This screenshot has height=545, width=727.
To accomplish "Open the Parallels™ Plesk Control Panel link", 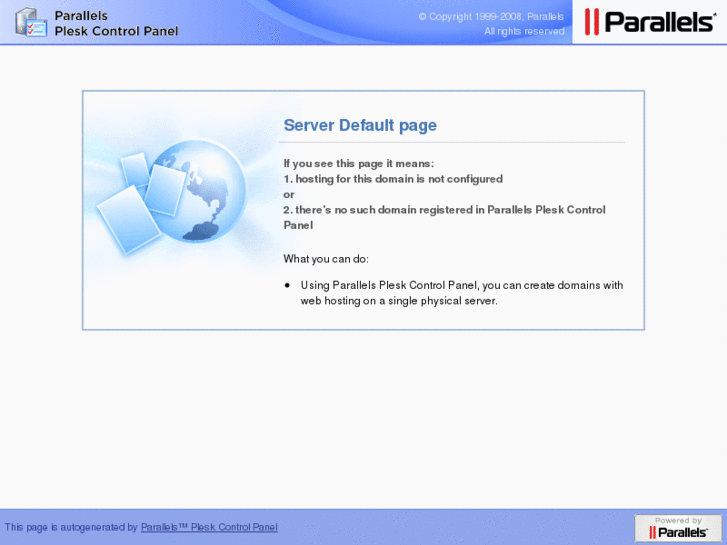I will point(209,527).
